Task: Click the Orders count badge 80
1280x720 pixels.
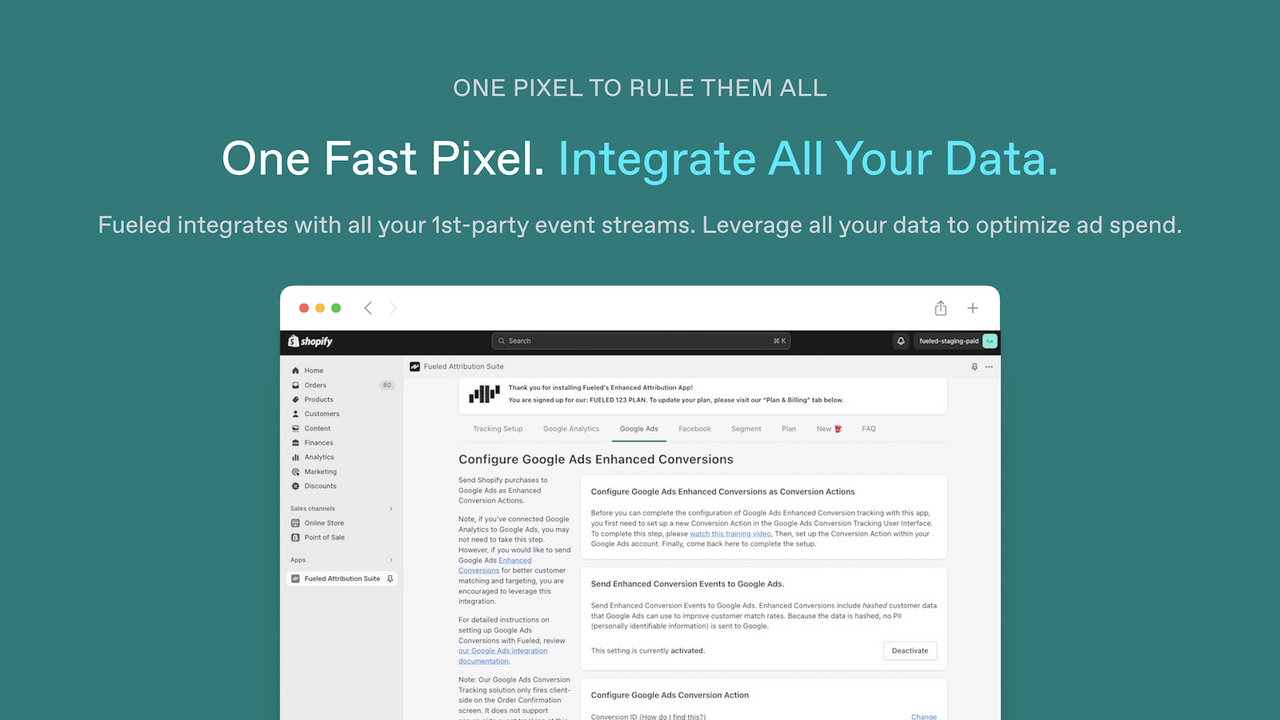Action: pyautogui.click(x=387, y=385)
